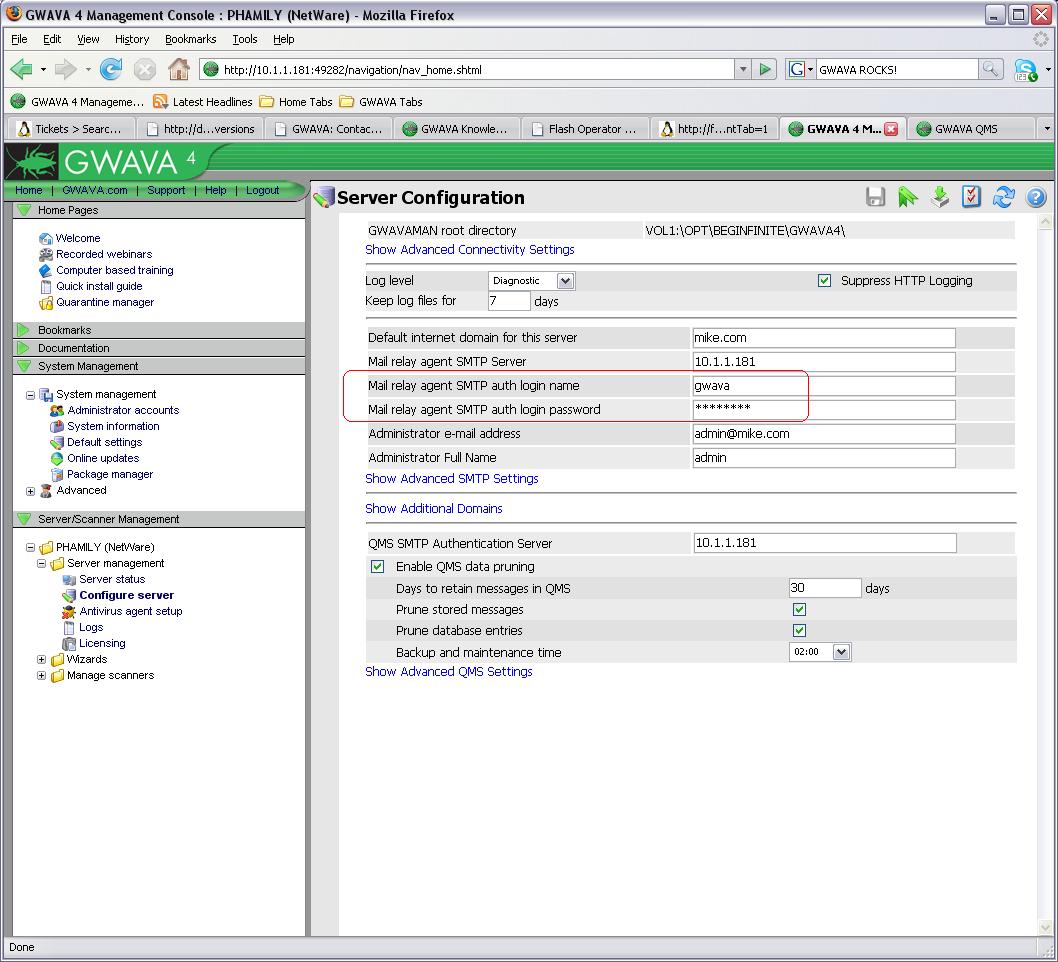Open the Home Tabs bookmark folder

[296, 102]
